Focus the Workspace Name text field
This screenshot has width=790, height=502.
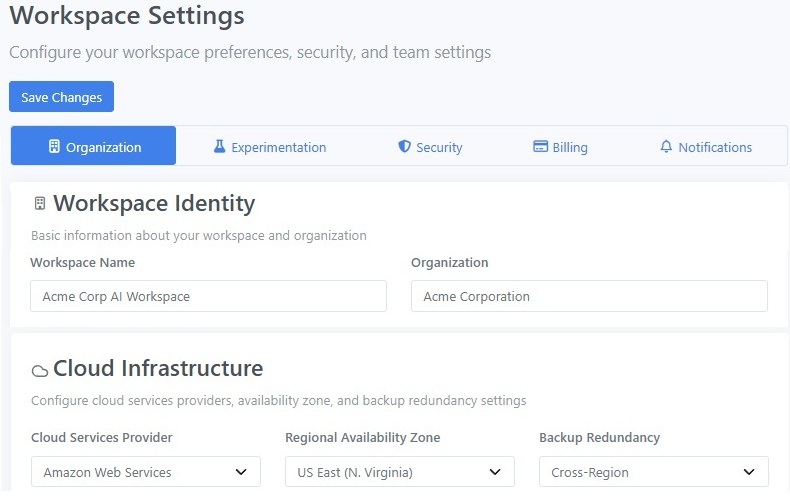[x=208, y=296]
